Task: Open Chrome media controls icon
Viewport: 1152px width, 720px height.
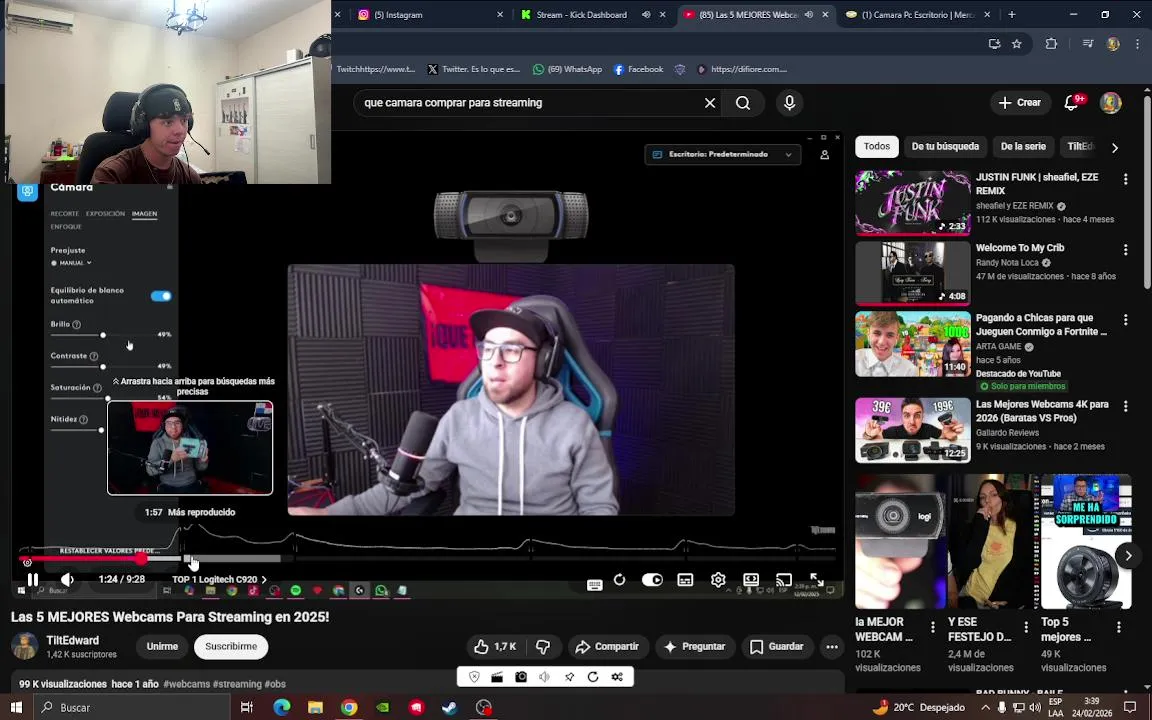Action: 1088,44
